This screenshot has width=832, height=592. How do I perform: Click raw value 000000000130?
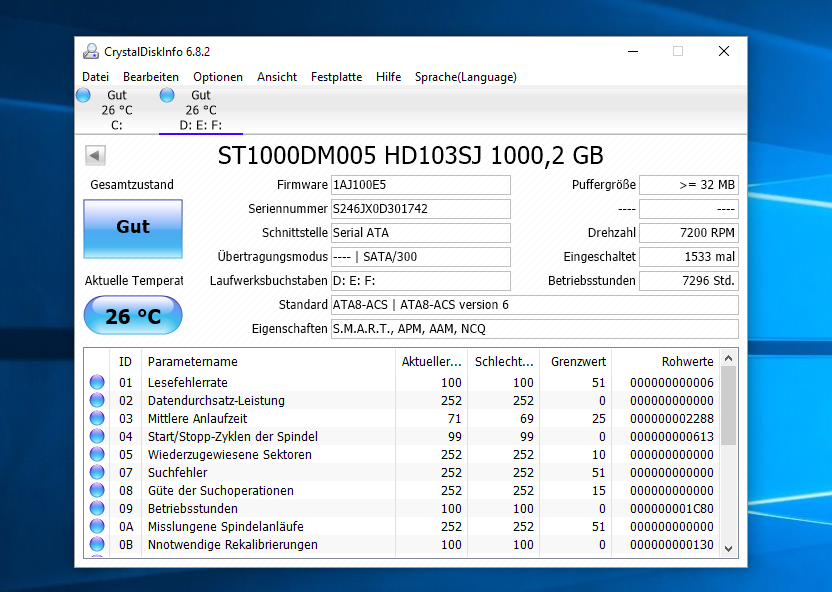(672, 545)
